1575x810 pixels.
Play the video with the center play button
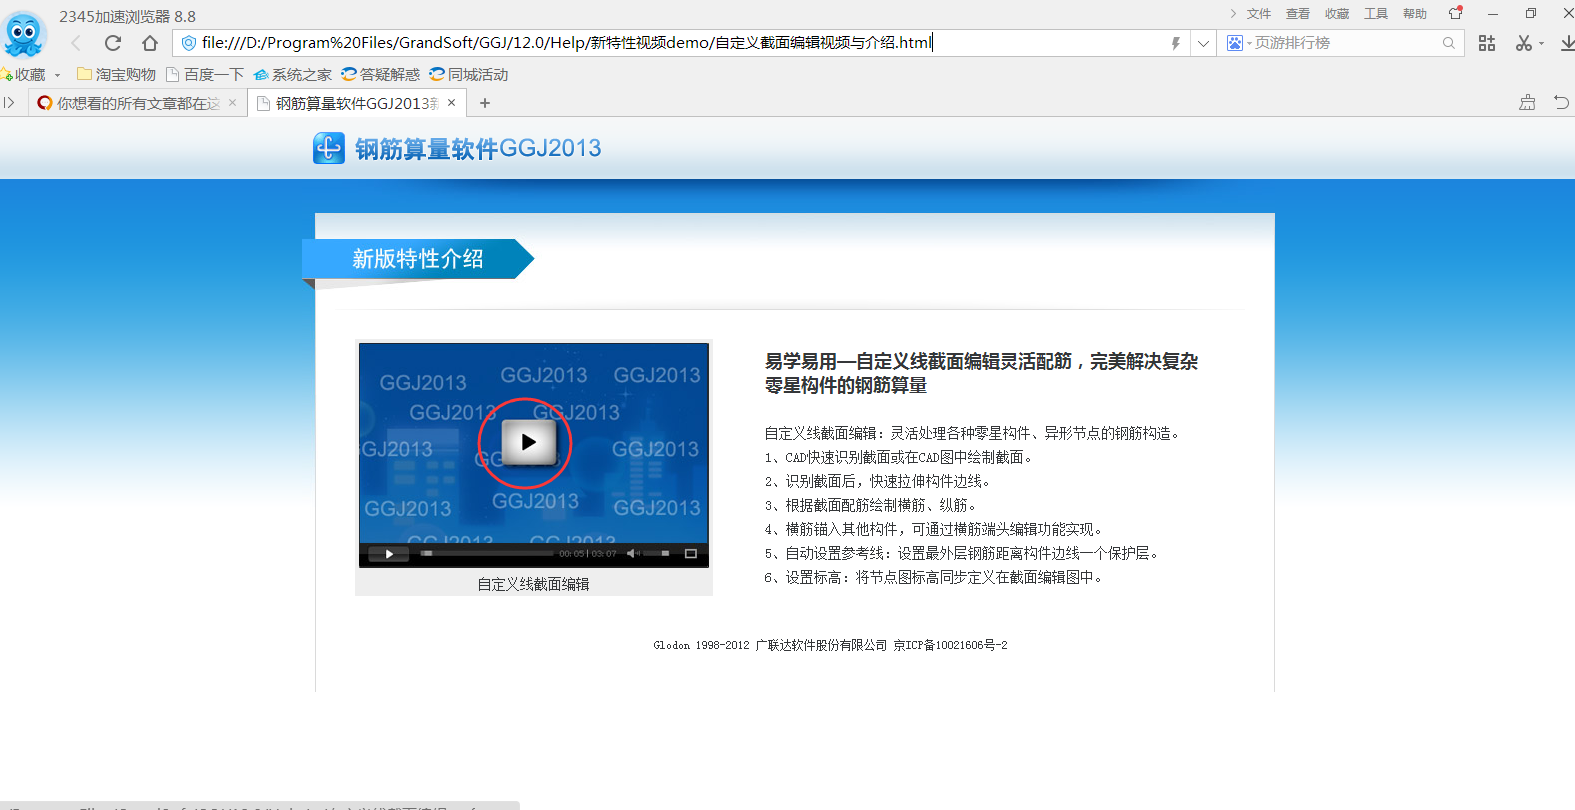pos(527,442)
